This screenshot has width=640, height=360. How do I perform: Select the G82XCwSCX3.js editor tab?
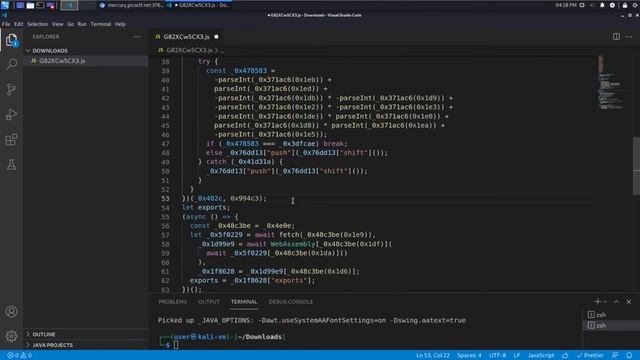pyautogui.click(x=187, y=37)
